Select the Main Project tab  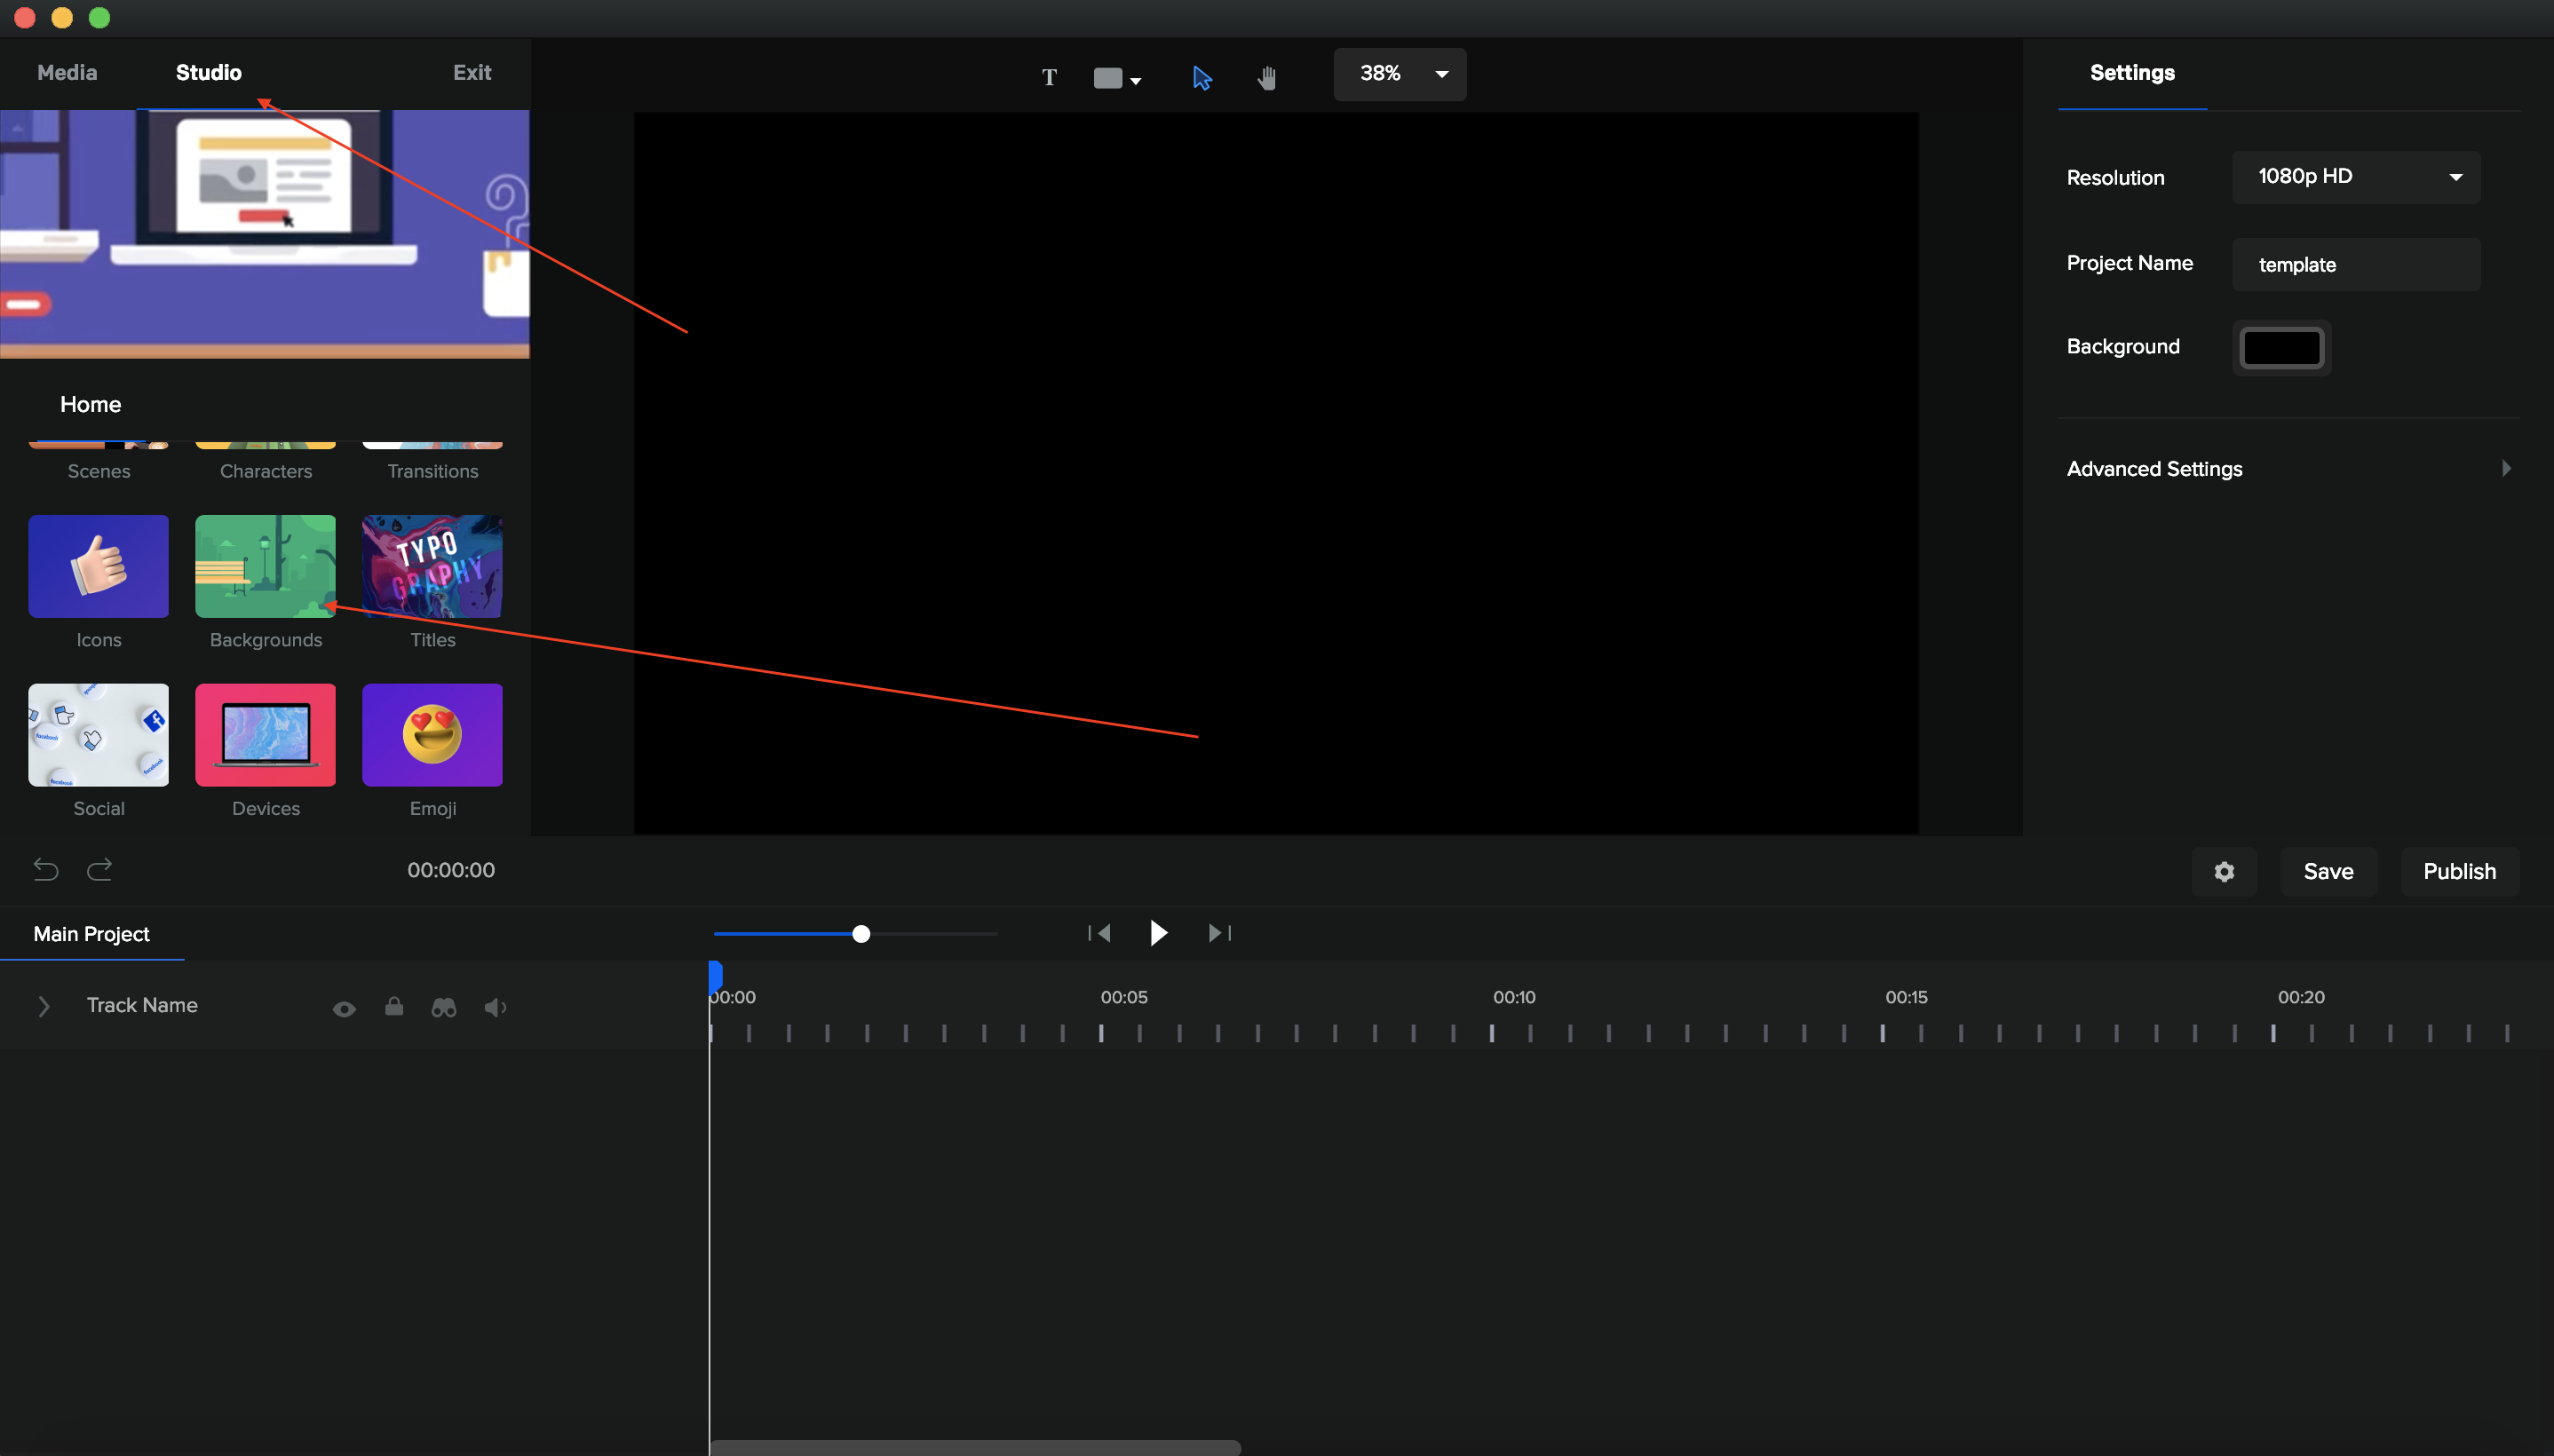(x=91, y=933)
